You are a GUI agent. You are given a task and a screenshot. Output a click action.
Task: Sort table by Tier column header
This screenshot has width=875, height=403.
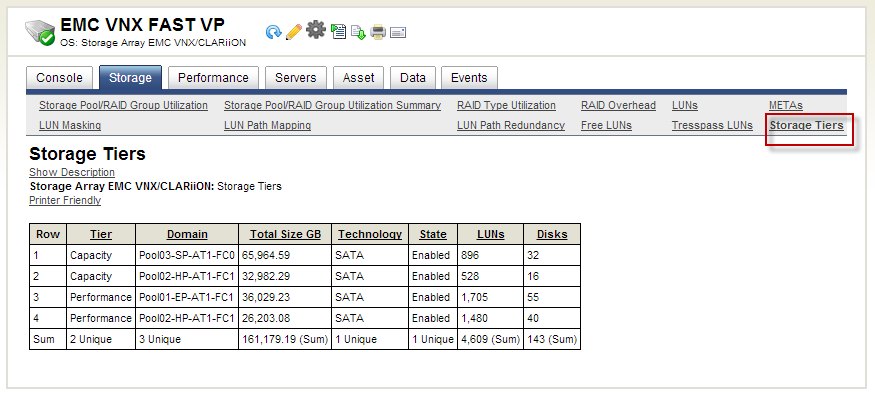click(x=101, y=234)
